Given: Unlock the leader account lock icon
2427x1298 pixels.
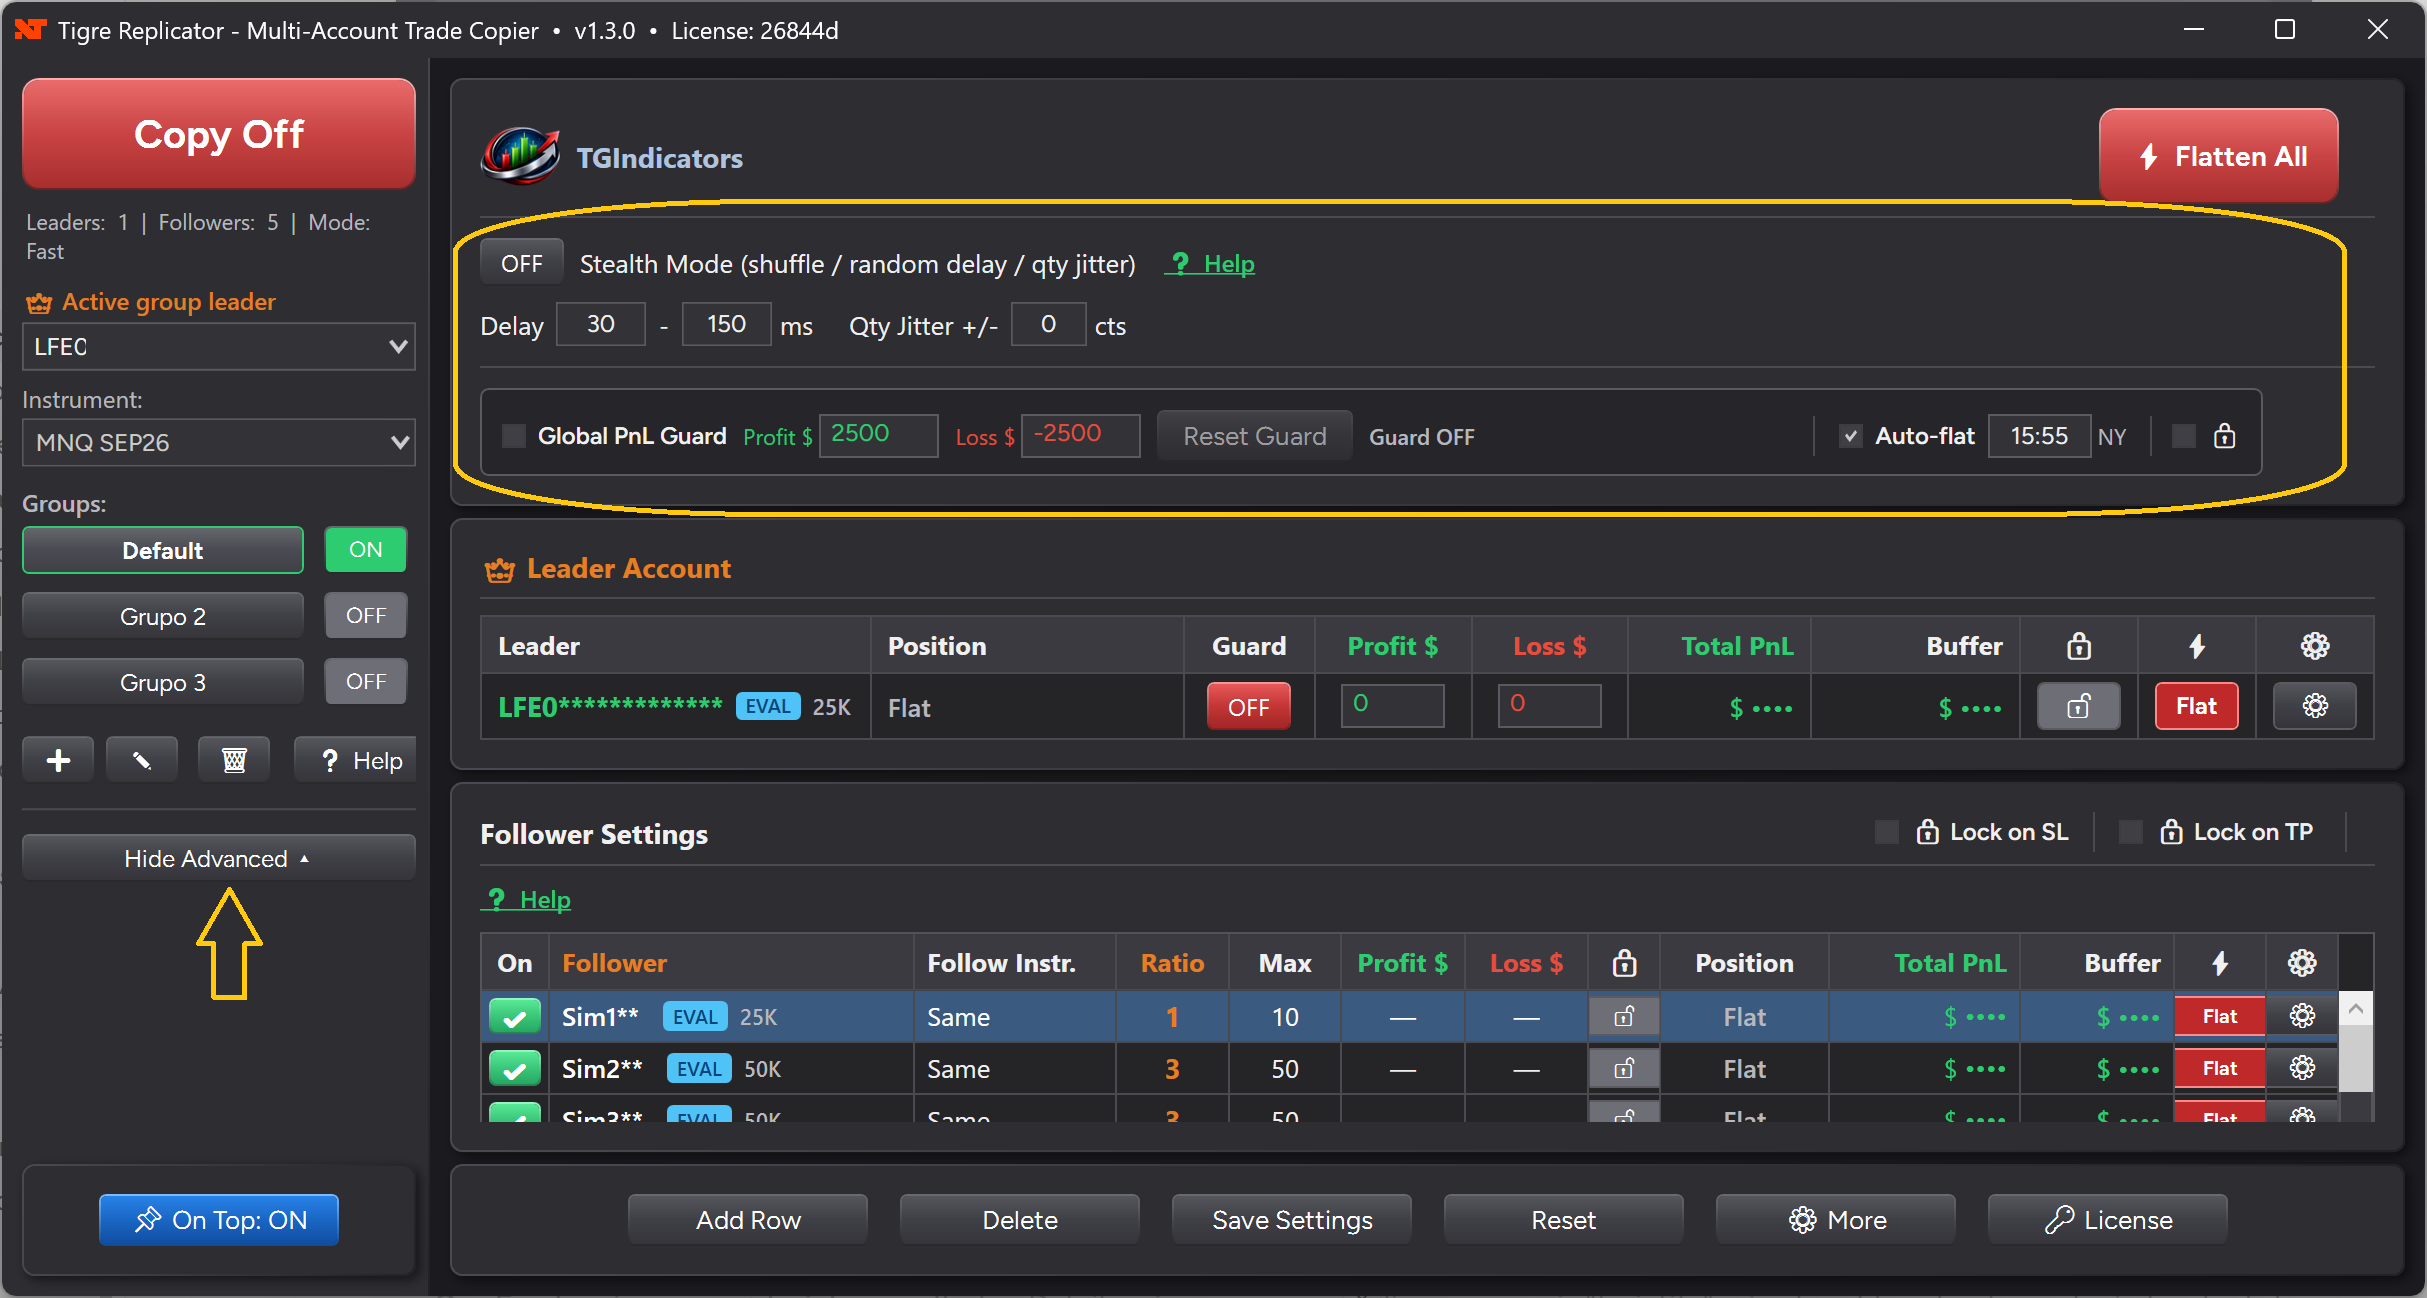Looking at the screenshot, I should coord(2078,706).
